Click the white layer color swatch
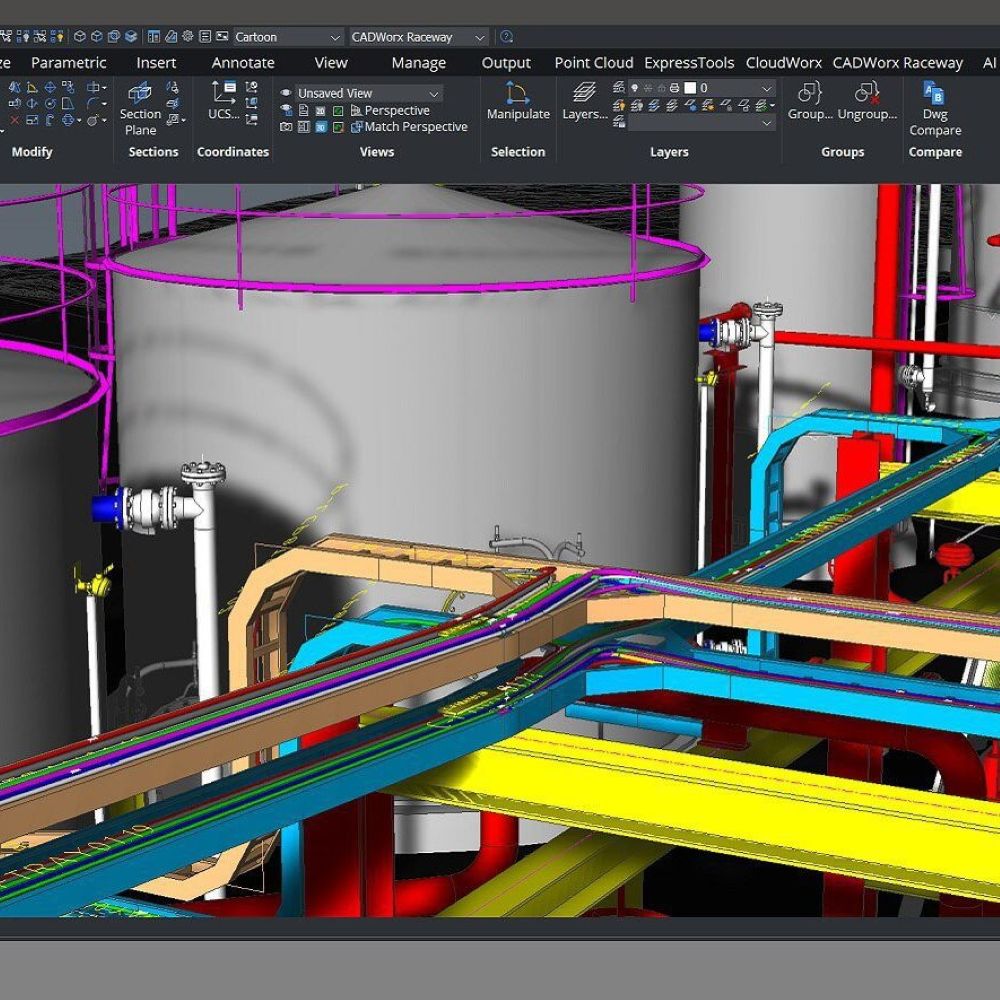 point(689,88)
